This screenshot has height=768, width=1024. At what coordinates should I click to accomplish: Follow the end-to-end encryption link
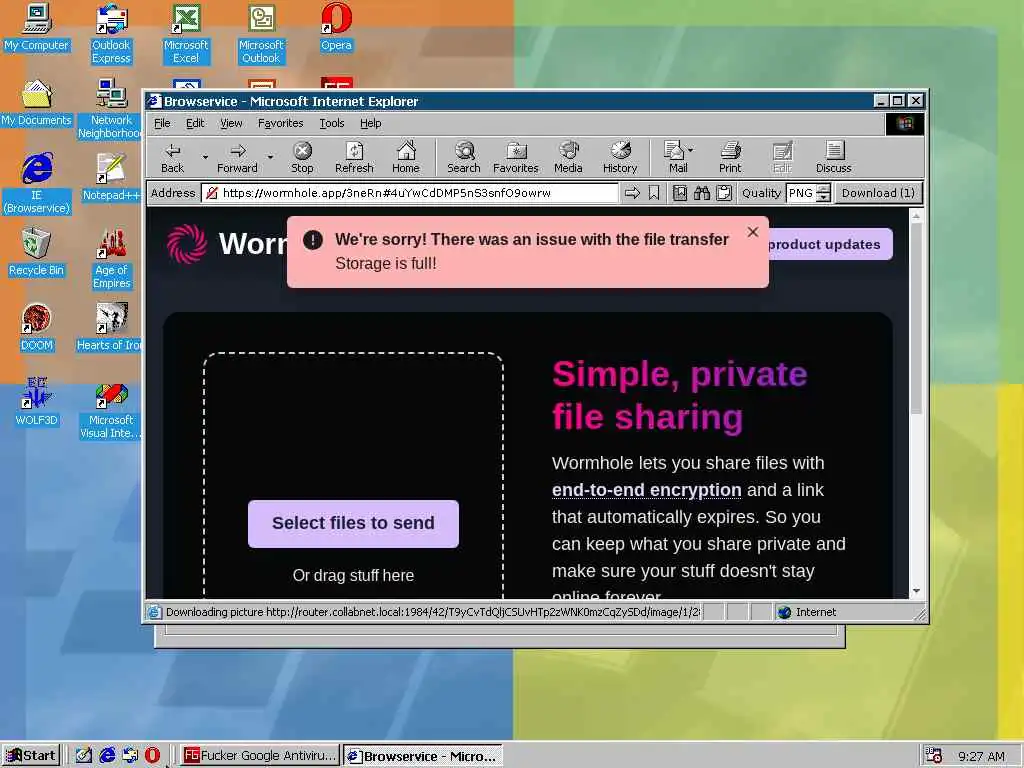(647, 490)
